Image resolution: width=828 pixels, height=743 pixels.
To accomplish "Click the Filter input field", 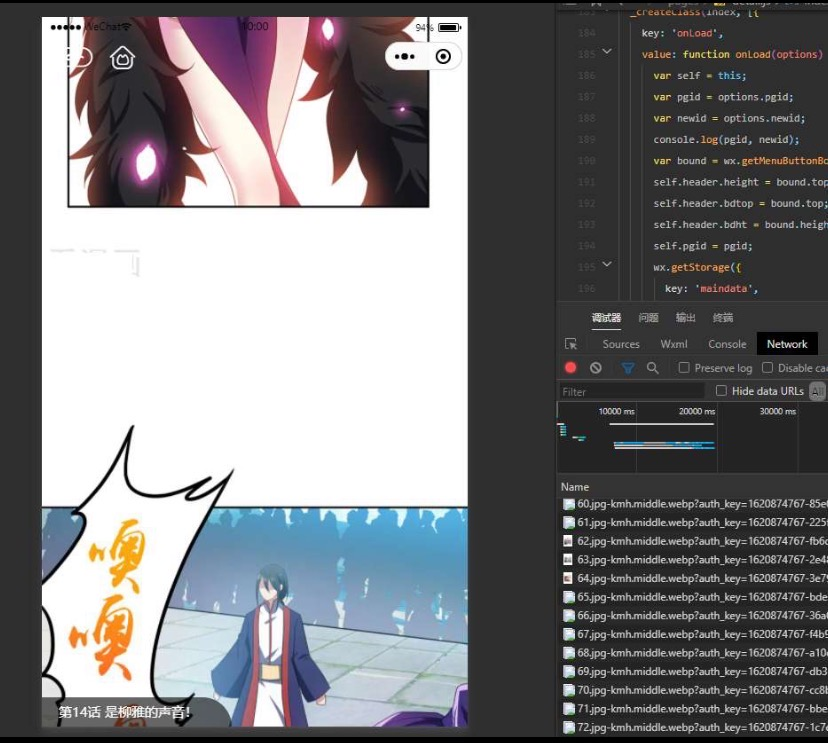I will (632, 392).
